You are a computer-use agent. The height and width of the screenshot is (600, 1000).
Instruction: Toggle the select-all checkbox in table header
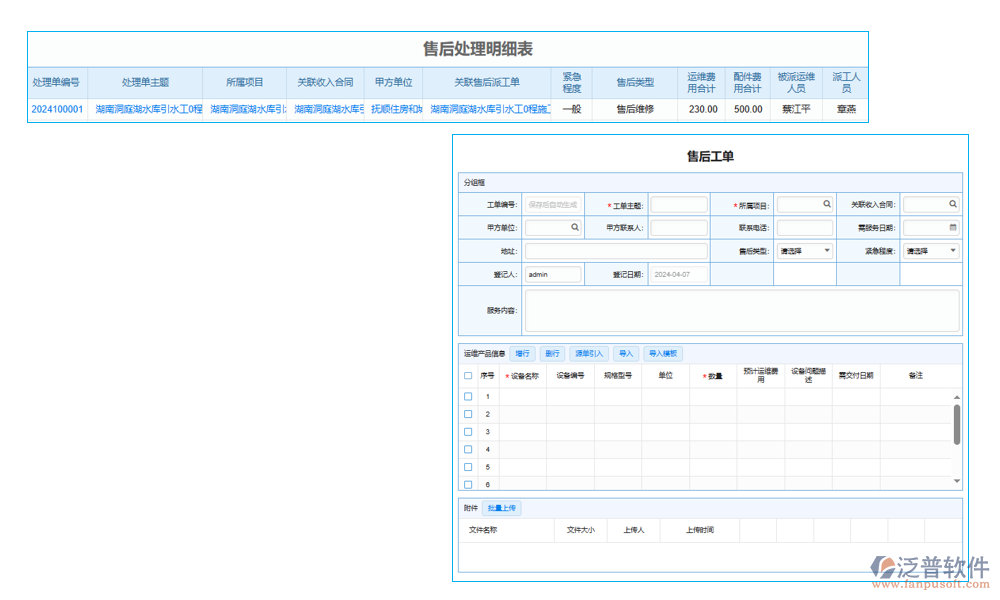coord(468,376)
